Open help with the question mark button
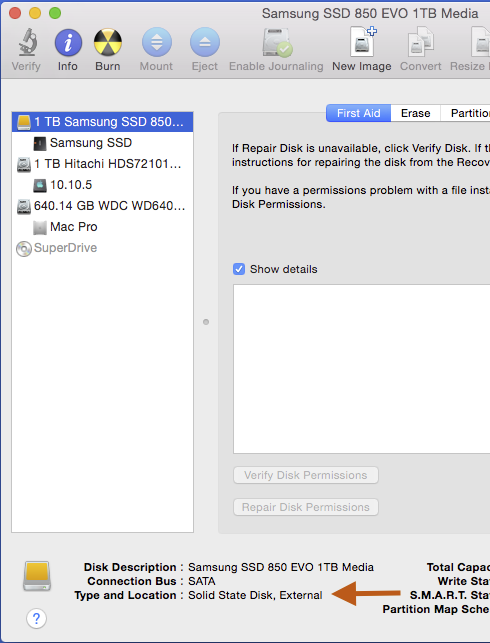Screen dimensions: 490x643 [36, 618]
